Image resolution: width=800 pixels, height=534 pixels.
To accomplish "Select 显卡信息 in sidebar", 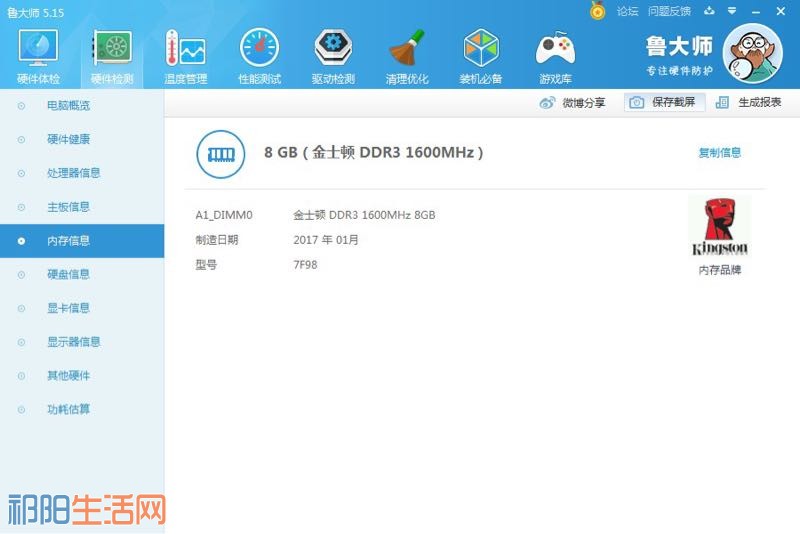I will point(82,308).
